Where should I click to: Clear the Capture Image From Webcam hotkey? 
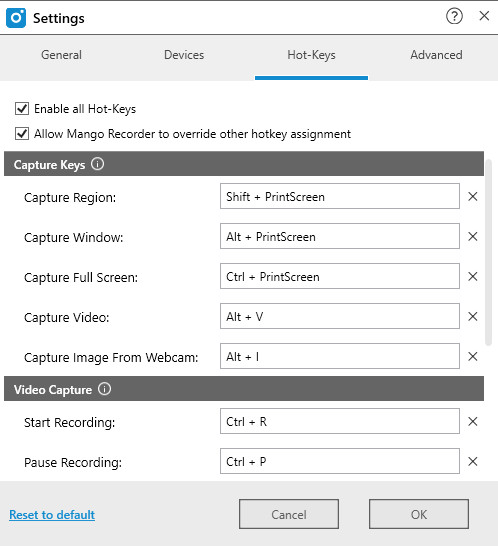click(473, 356)
